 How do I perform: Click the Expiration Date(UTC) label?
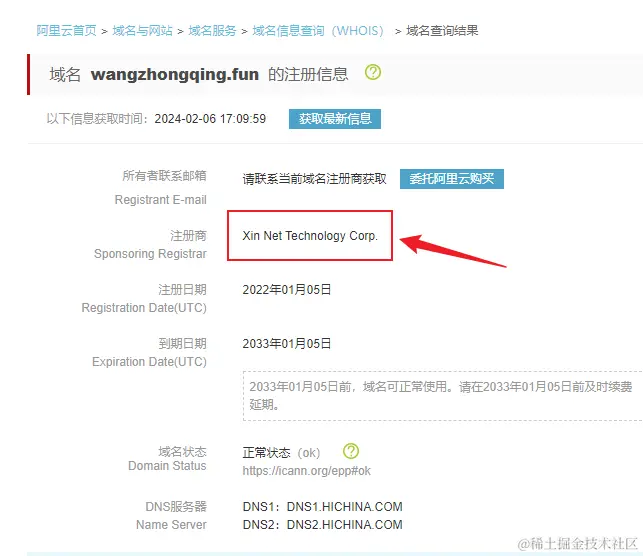[149, 362]
